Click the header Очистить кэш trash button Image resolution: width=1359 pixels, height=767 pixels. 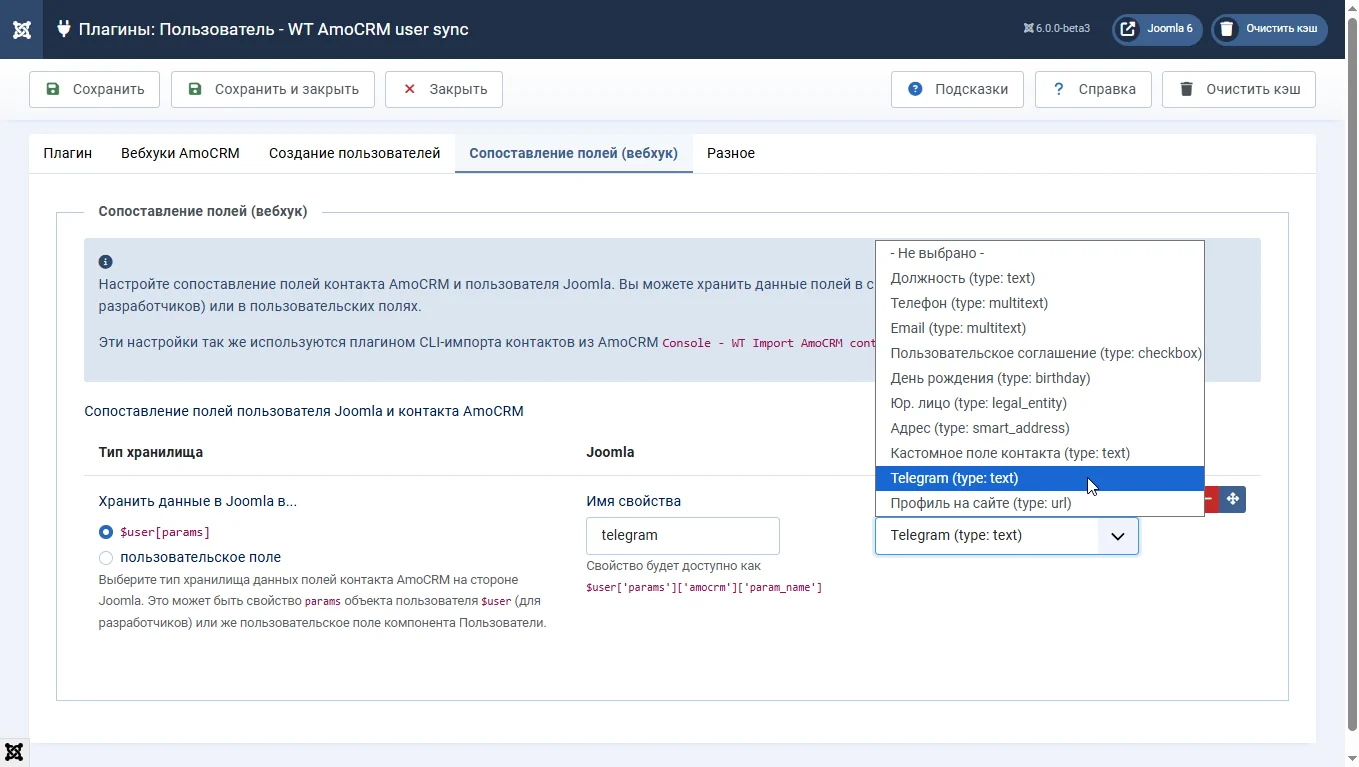click(x=1269, y=29)
